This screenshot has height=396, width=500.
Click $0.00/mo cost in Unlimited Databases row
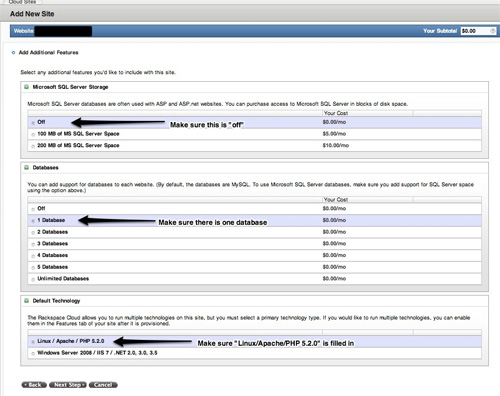[x=334, y=278]
